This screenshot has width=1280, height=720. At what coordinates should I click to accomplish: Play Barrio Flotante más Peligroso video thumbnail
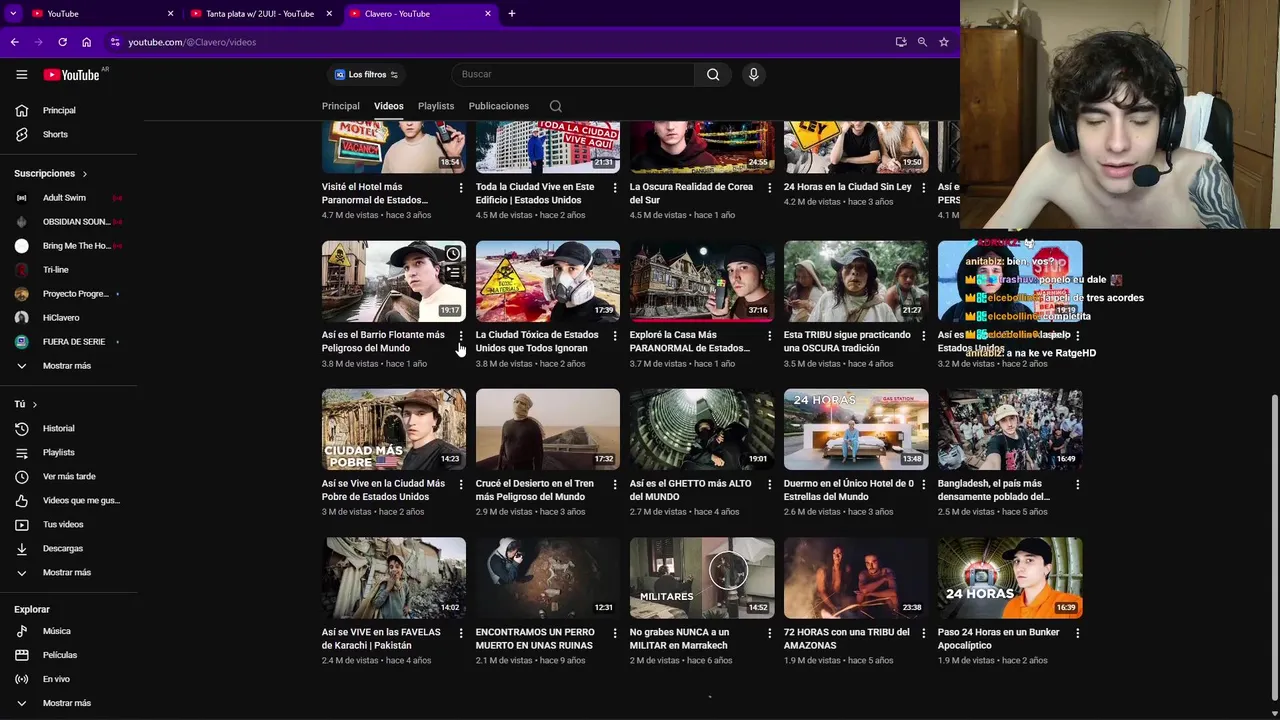[394, 281]
